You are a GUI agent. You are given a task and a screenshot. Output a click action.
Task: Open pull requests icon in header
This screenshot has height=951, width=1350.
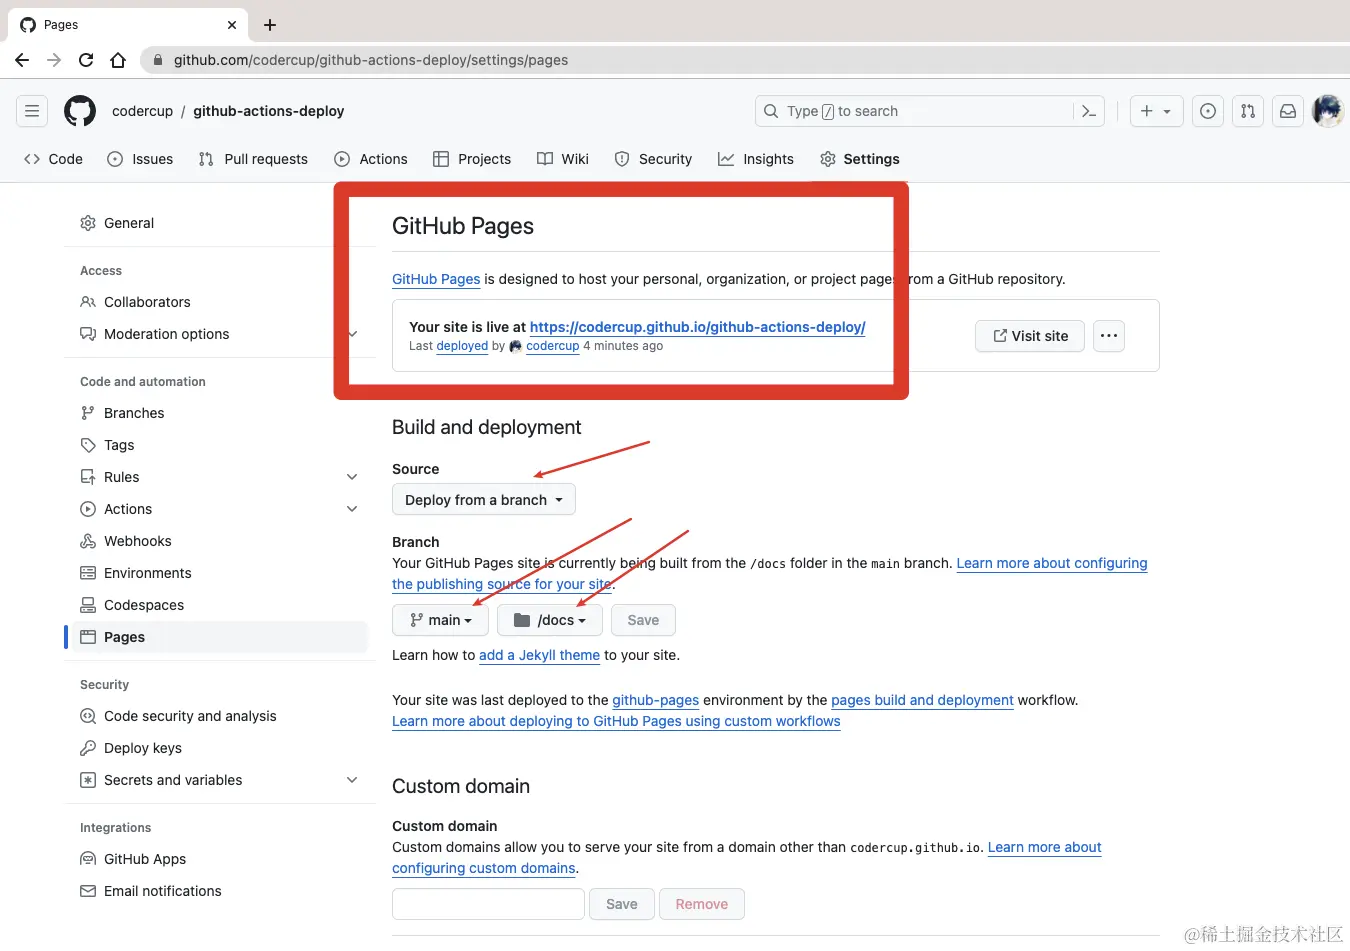coord(1248,111)
